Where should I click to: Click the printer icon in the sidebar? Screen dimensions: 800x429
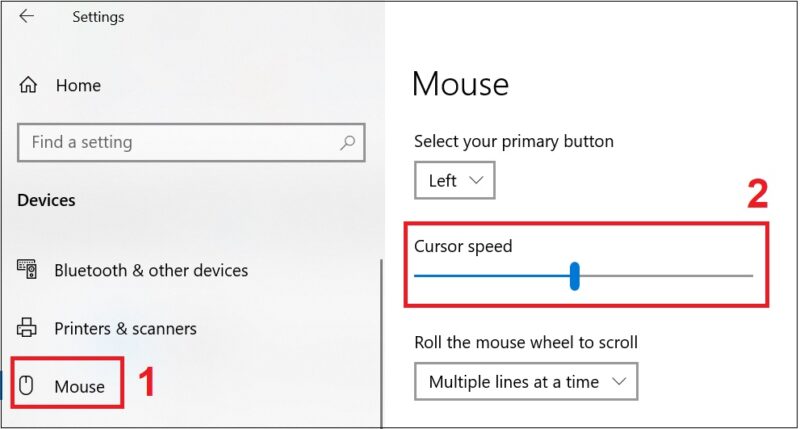tap(27, 328)
